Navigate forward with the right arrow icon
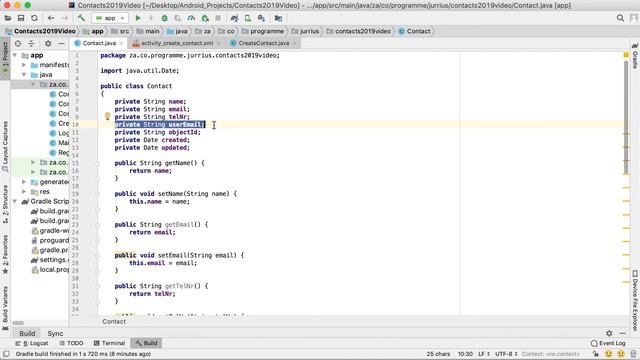The width and height of the screenshot is (640, 360). (x=64, y=18)
